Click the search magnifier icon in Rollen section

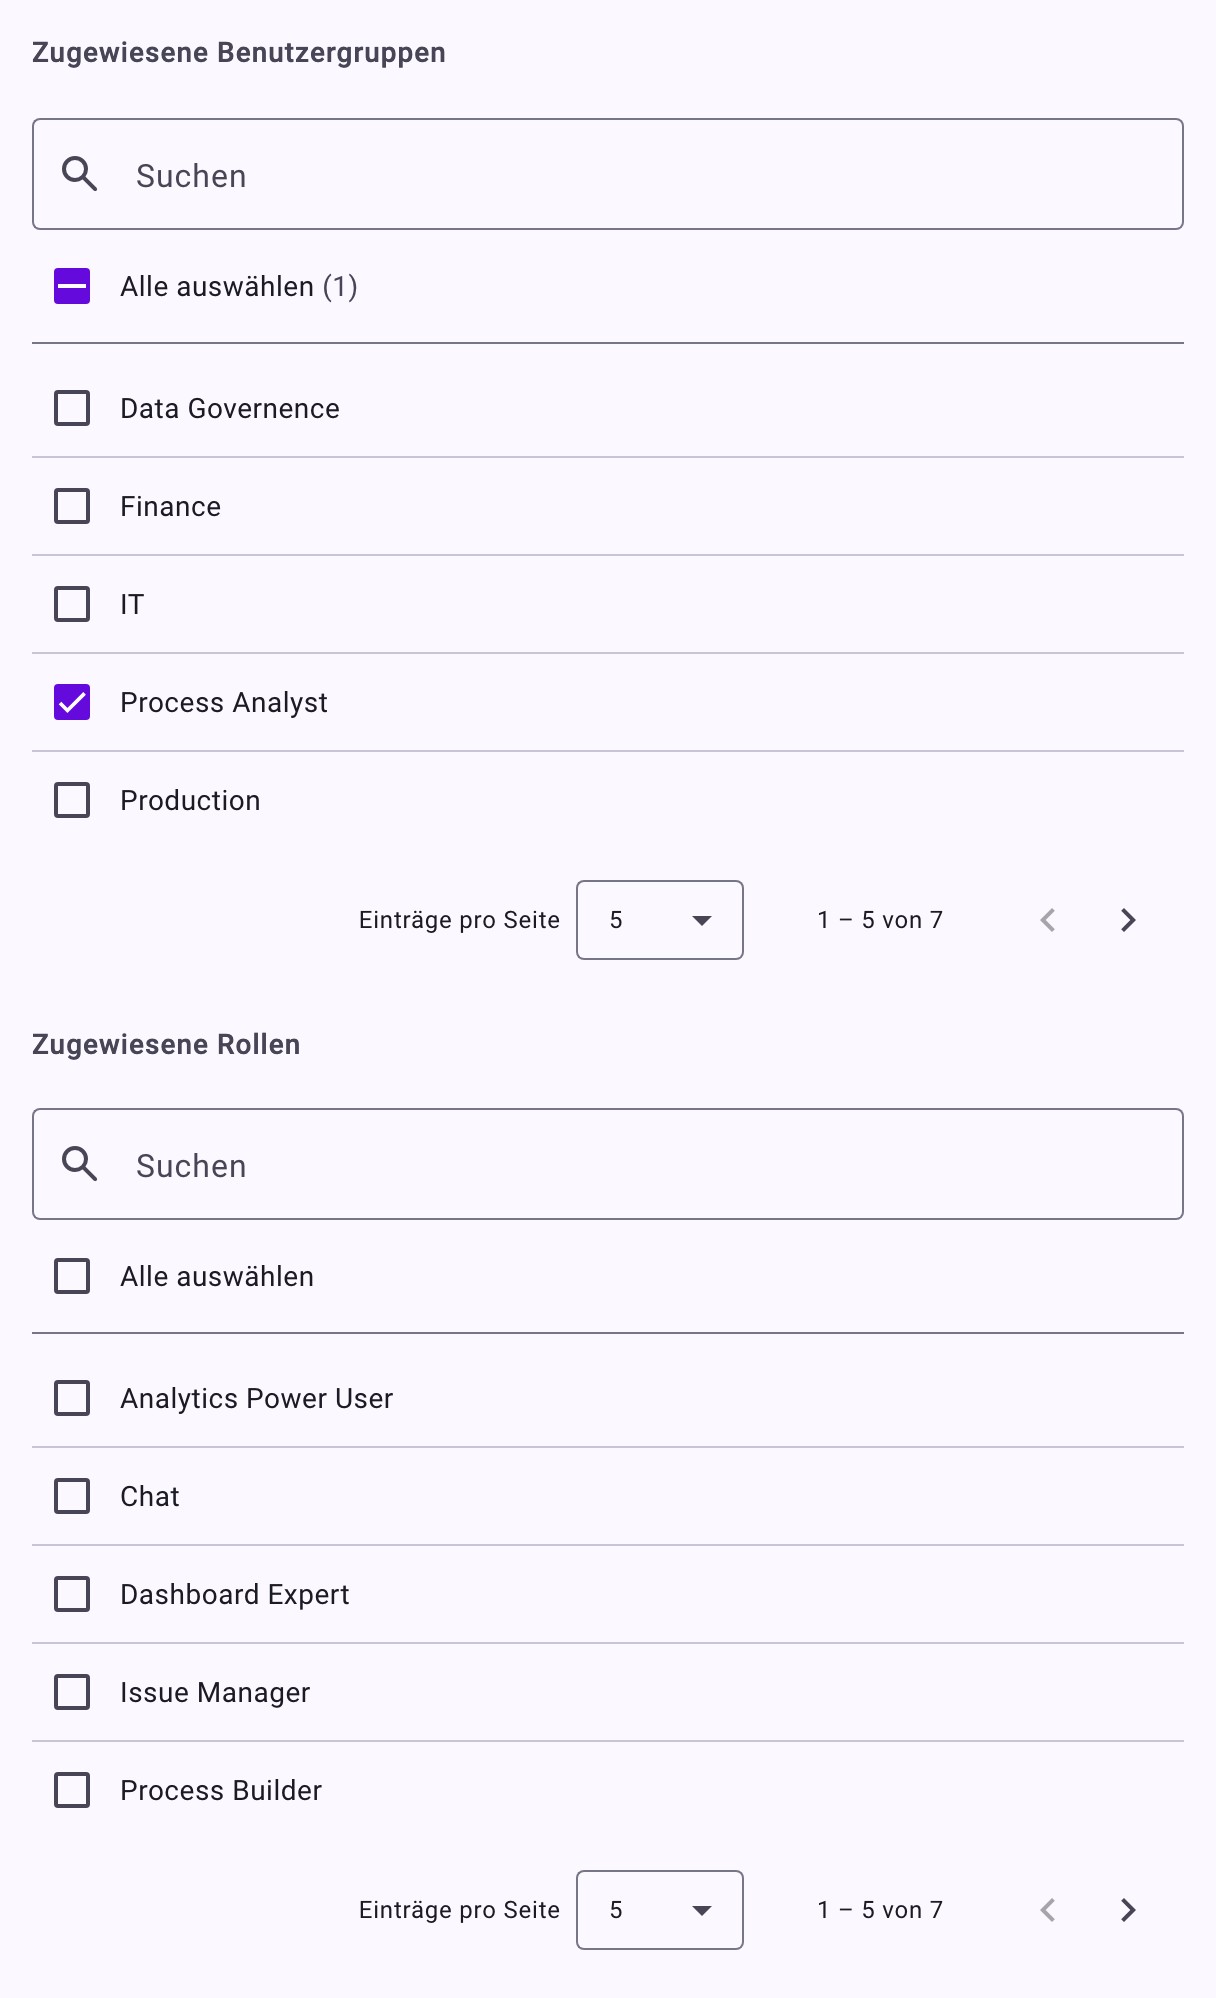(x=79, y=1164)
